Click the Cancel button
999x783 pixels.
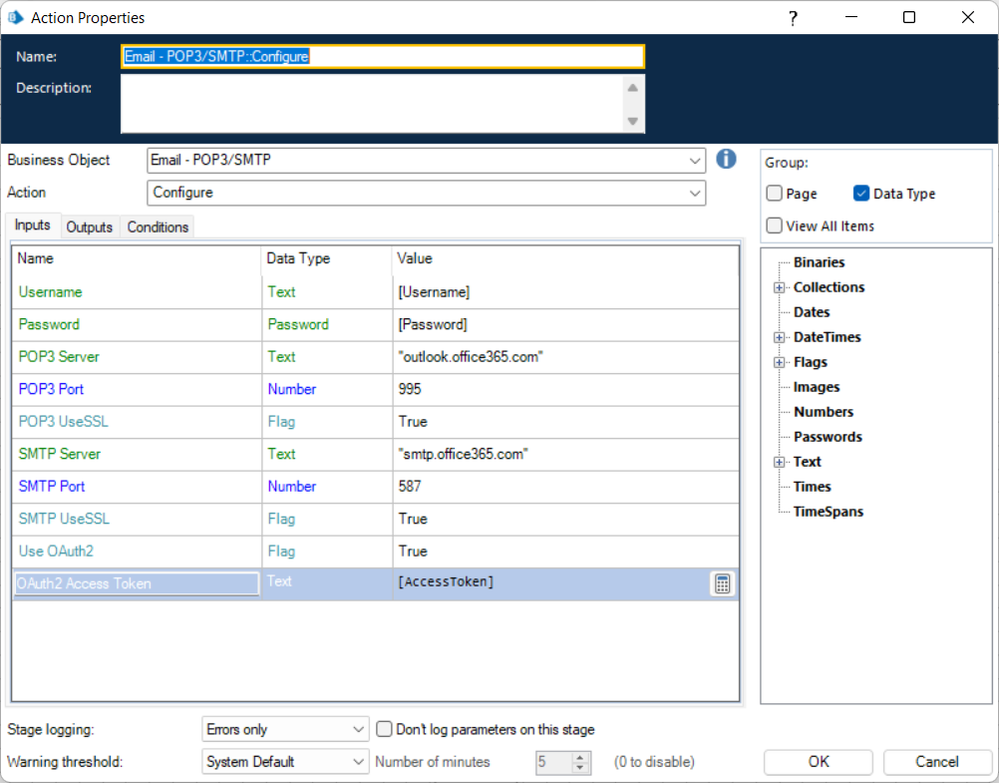coord(936,762)
